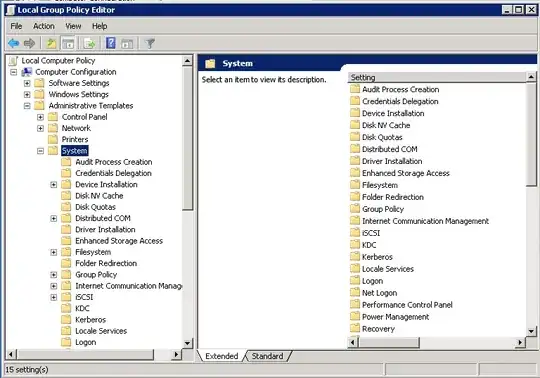
Task: Switch to the Standard tab
Action: tap(267, 356)
